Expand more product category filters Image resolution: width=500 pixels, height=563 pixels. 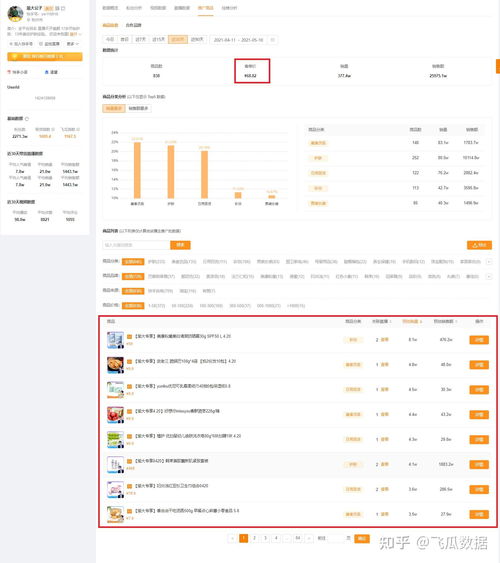(489, 262)
